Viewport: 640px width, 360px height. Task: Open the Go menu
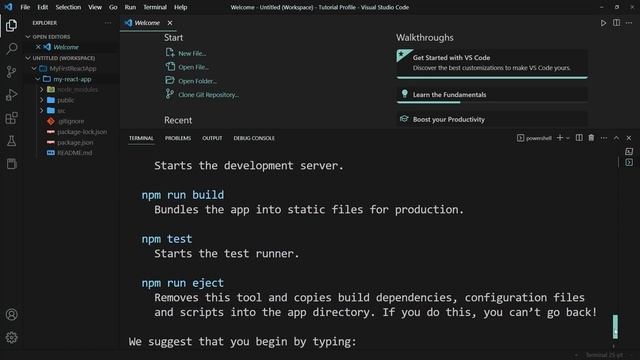point(113,7)
